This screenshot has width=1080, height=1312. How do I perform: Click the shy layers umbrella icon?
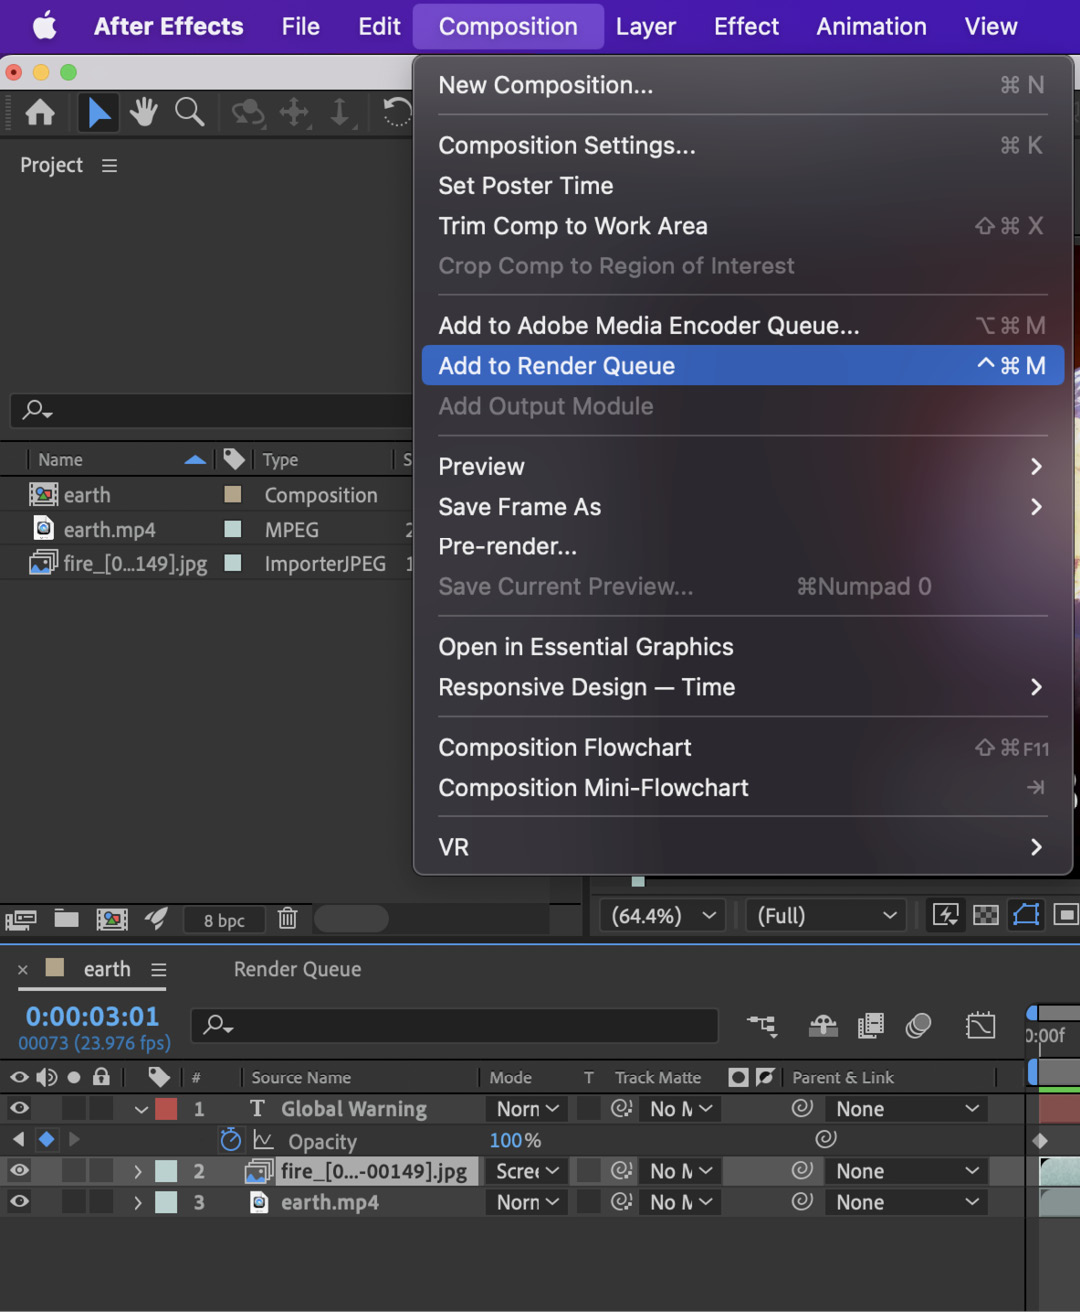tap(823, 1025)
